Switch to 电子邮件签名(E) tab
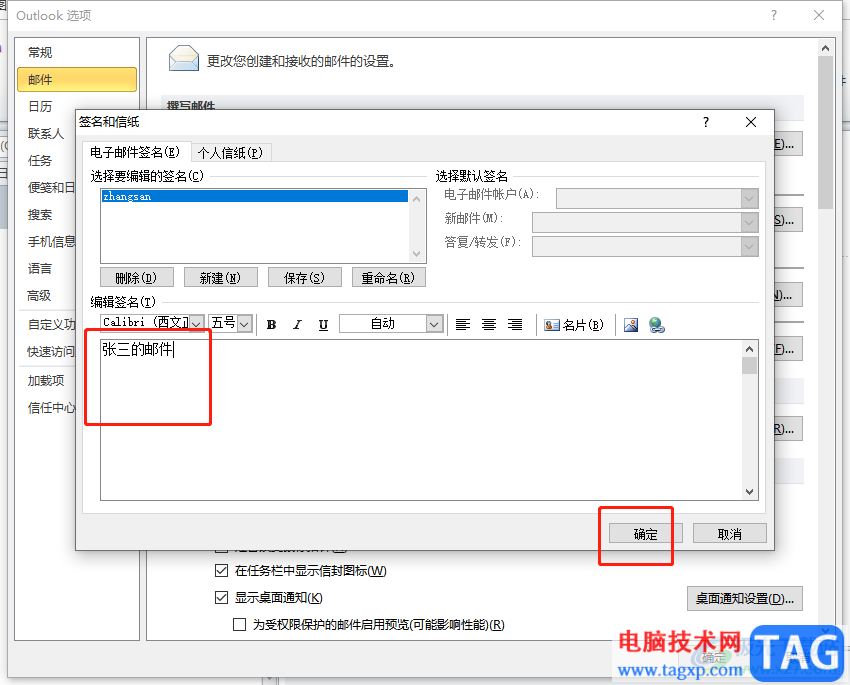 135,152
